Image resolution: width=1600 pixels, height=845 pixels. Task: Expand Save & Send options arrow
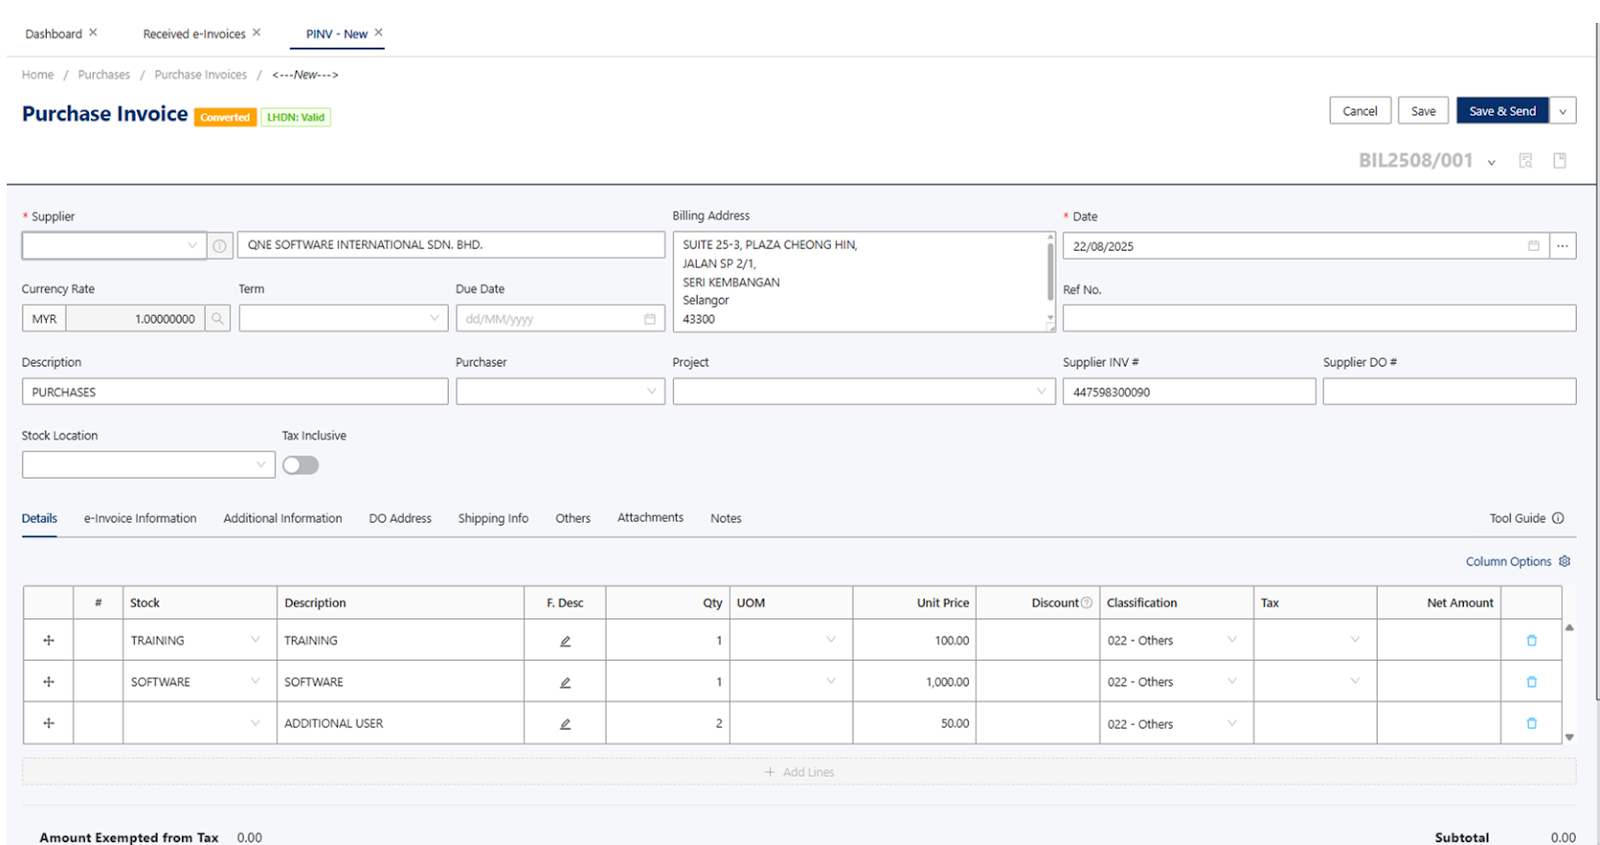(1563, 111)
